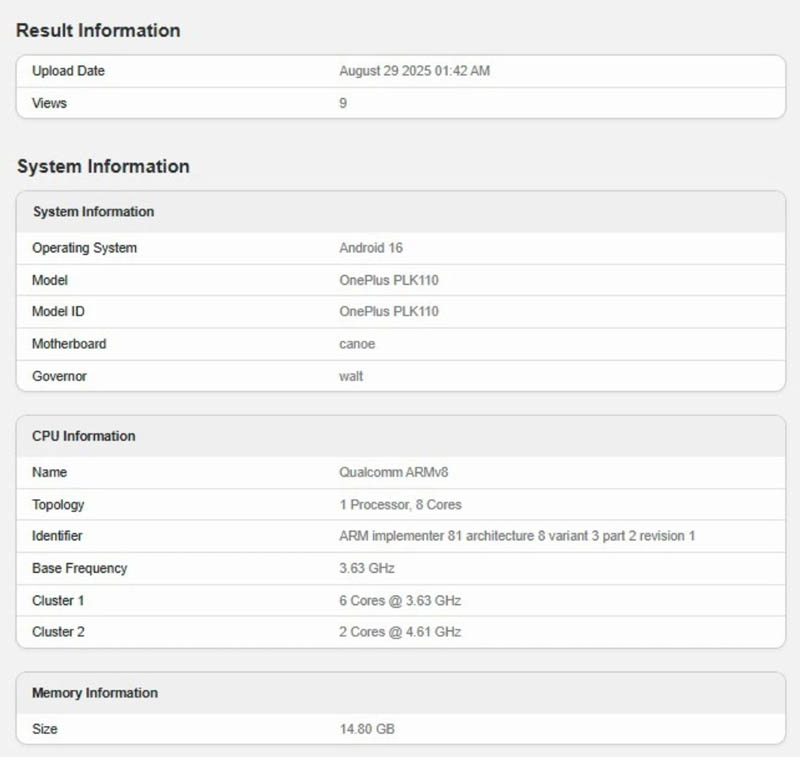Select the Governor value walt

pyautogui.click(x=351, y=376)
